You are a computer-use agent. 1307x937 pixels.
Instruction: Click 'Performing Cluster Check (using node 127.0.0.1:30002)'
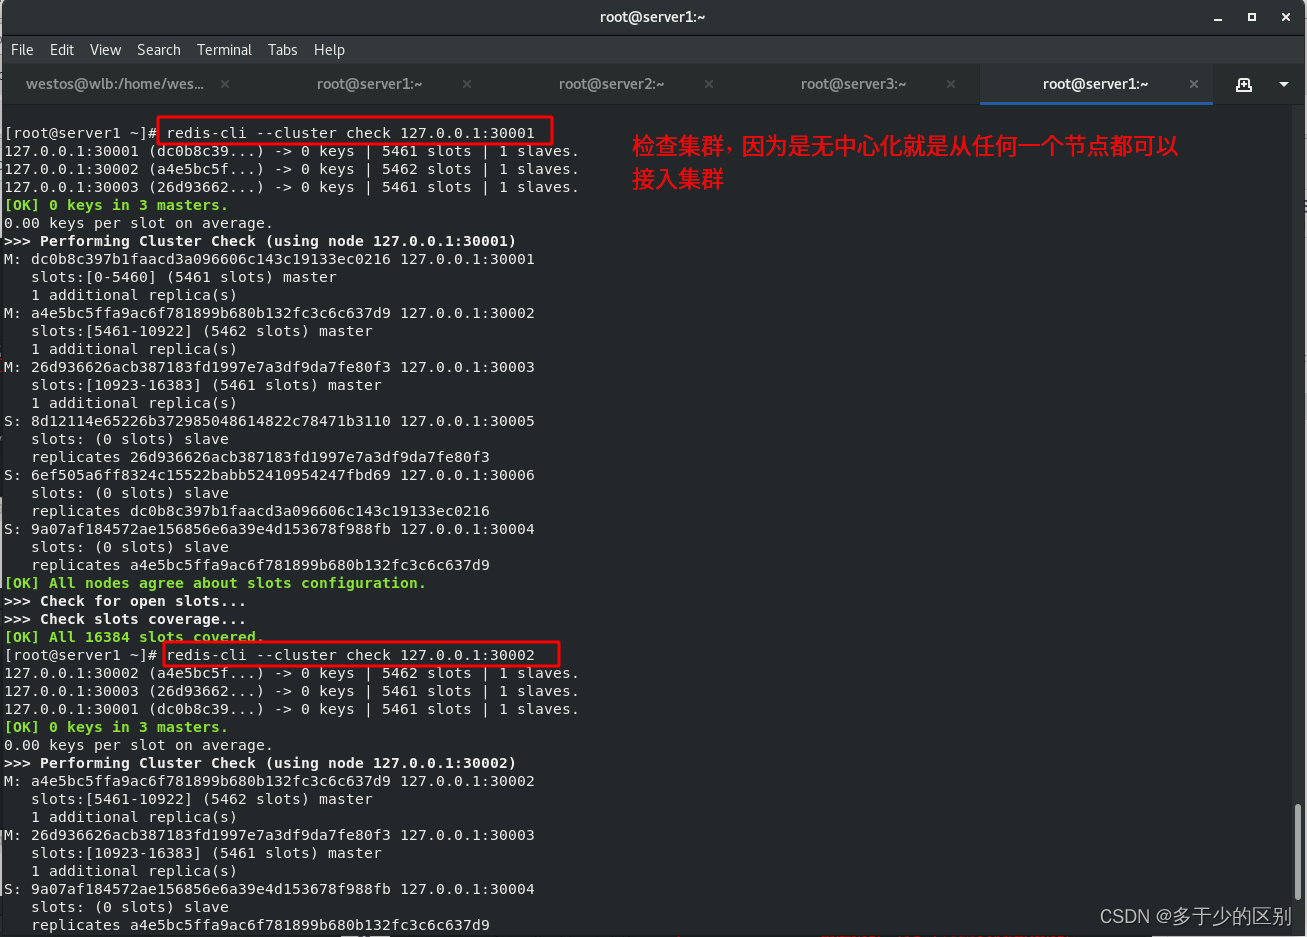point(278,763)
